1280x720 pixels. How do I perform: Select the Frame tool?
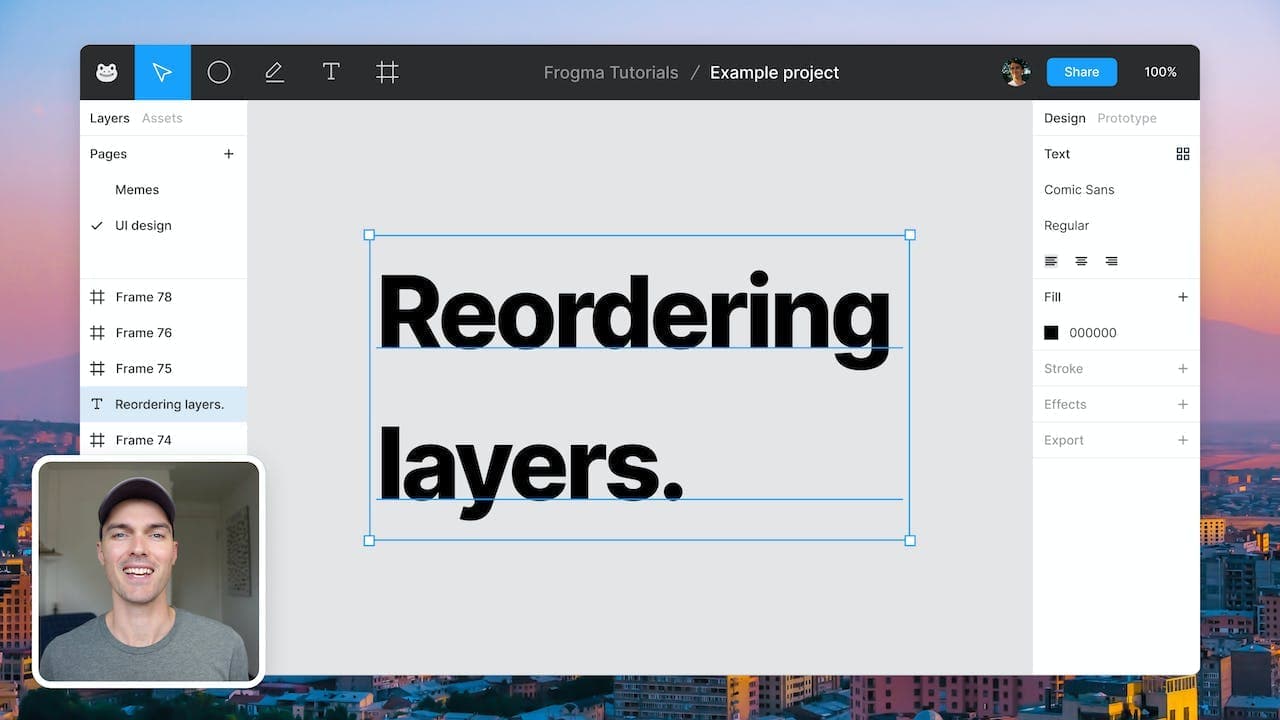(x=387, y=72)
